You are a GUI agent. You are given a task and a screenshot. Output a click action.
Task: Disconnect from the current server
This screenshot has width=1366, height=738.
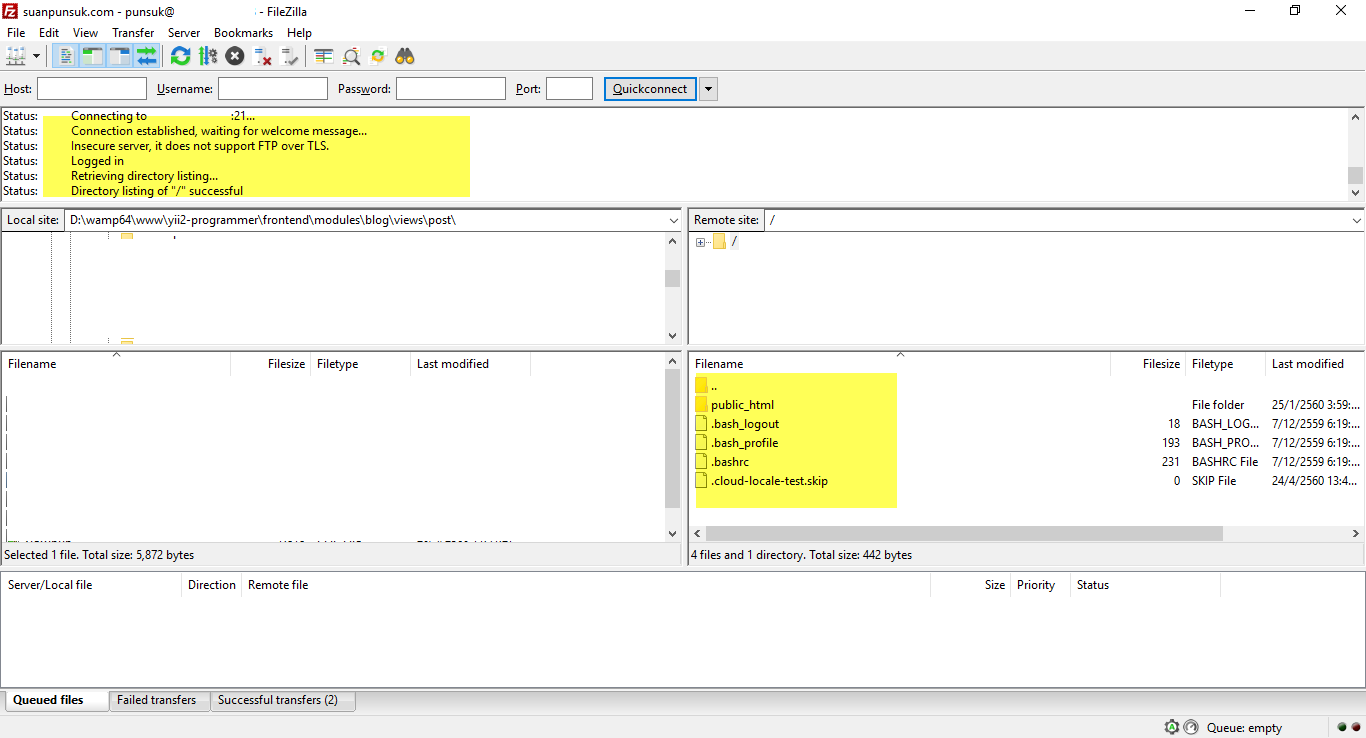click(263, 56)
